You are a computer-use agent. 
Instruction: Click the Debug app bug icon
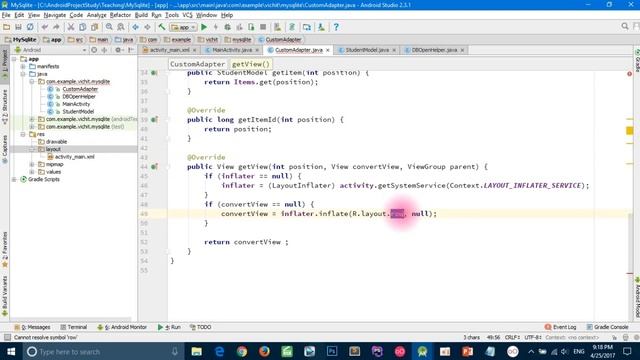point(227,27)
